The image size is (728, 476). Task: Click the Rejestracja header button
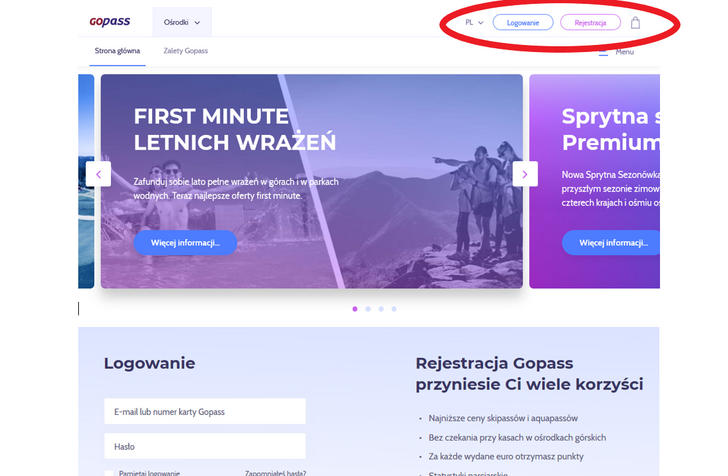(590, 22)
